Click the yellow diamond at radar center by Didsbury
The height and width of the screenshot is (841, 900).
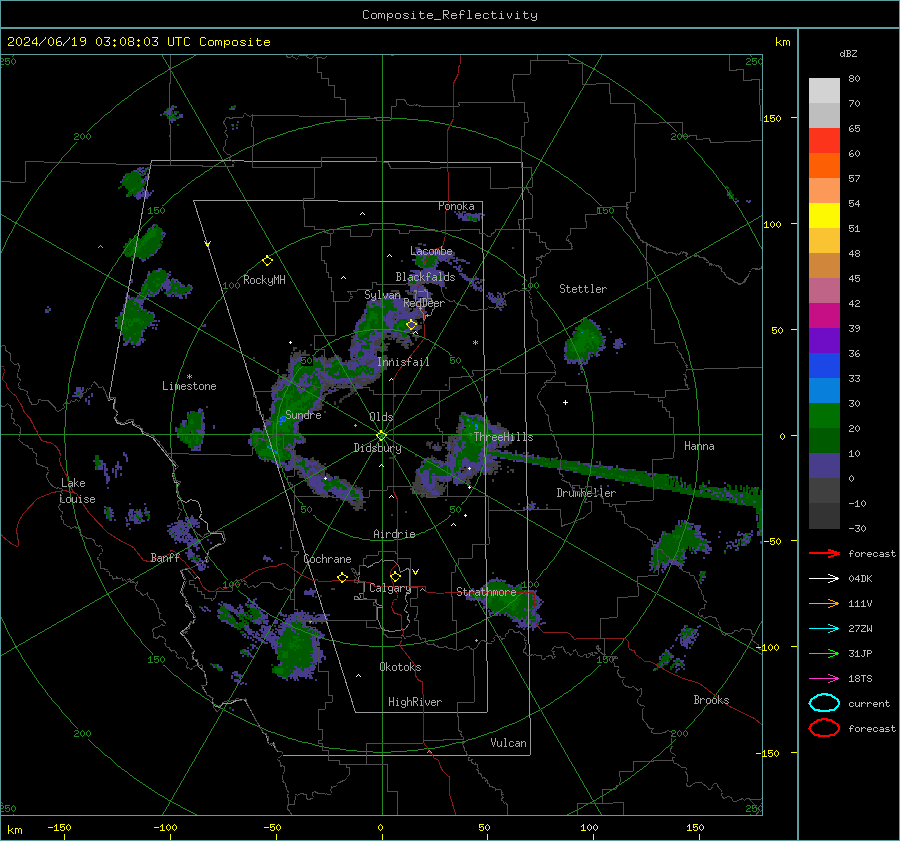pos(381,436)
